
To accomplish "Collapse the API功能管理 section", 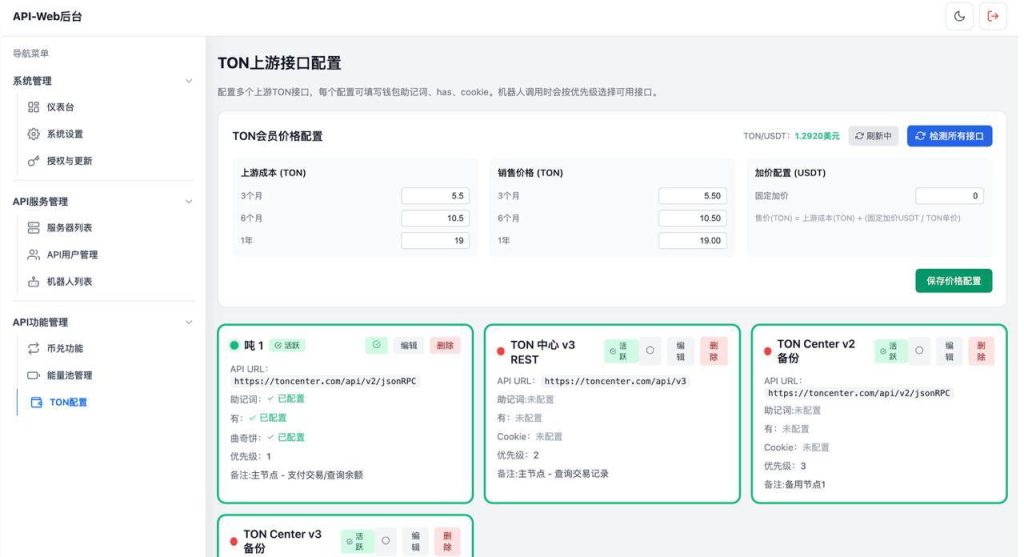I will [x=189, y=323].
